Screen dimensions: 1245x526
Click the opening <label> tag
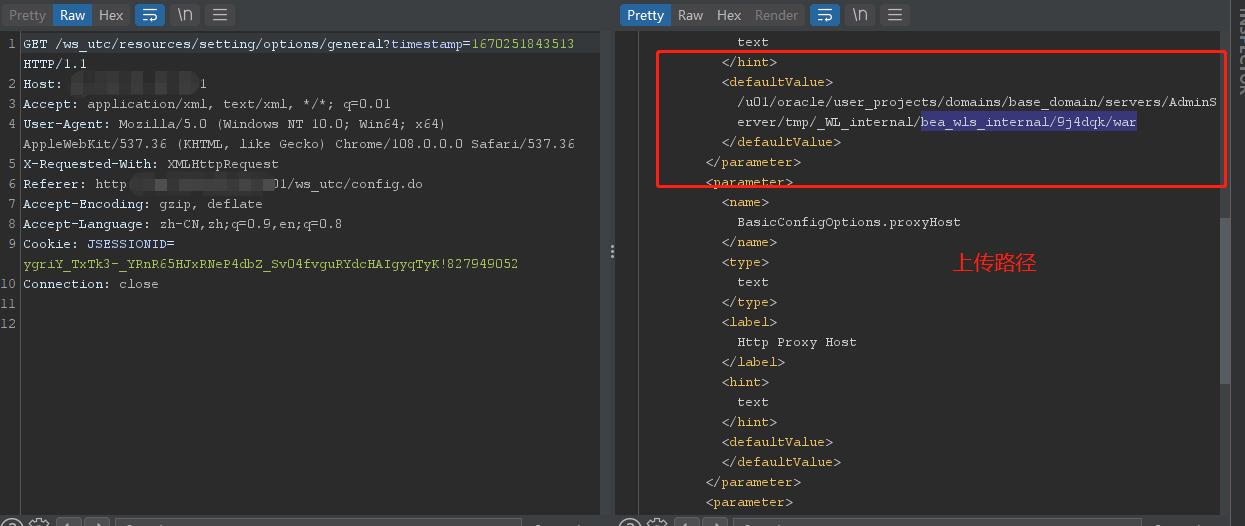click(749, 322)
